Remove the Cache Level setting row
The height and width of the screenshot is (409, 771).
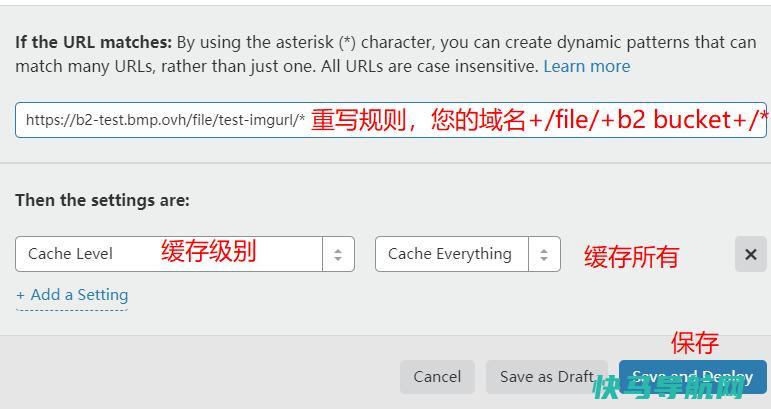click(750, 254)
